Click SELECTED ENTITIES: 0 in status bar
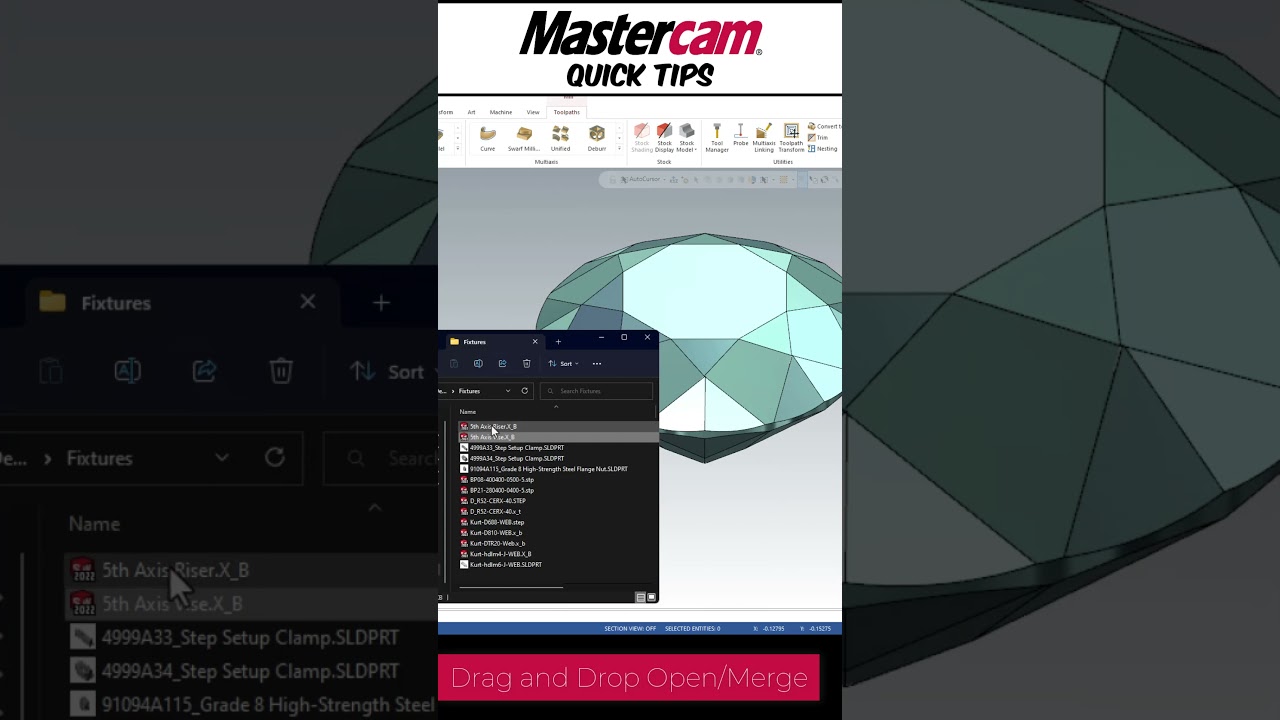The image size is (1280, 720). [692, 629]
